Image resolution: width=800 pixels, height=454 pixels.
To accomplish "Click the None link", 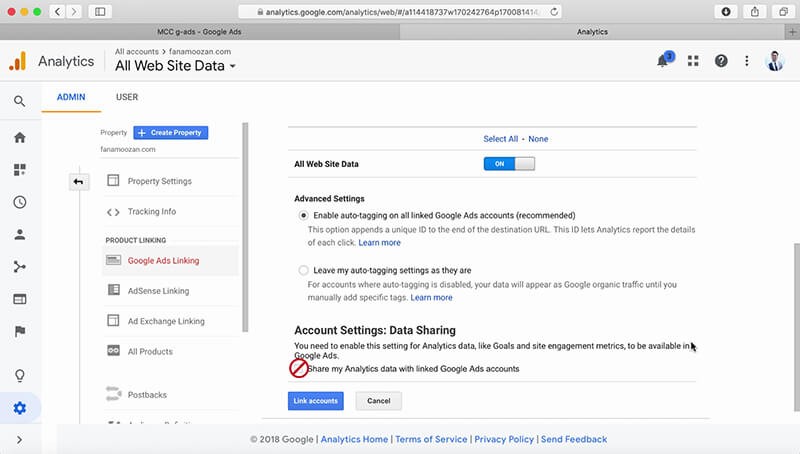I will click(x=538, y=139).
